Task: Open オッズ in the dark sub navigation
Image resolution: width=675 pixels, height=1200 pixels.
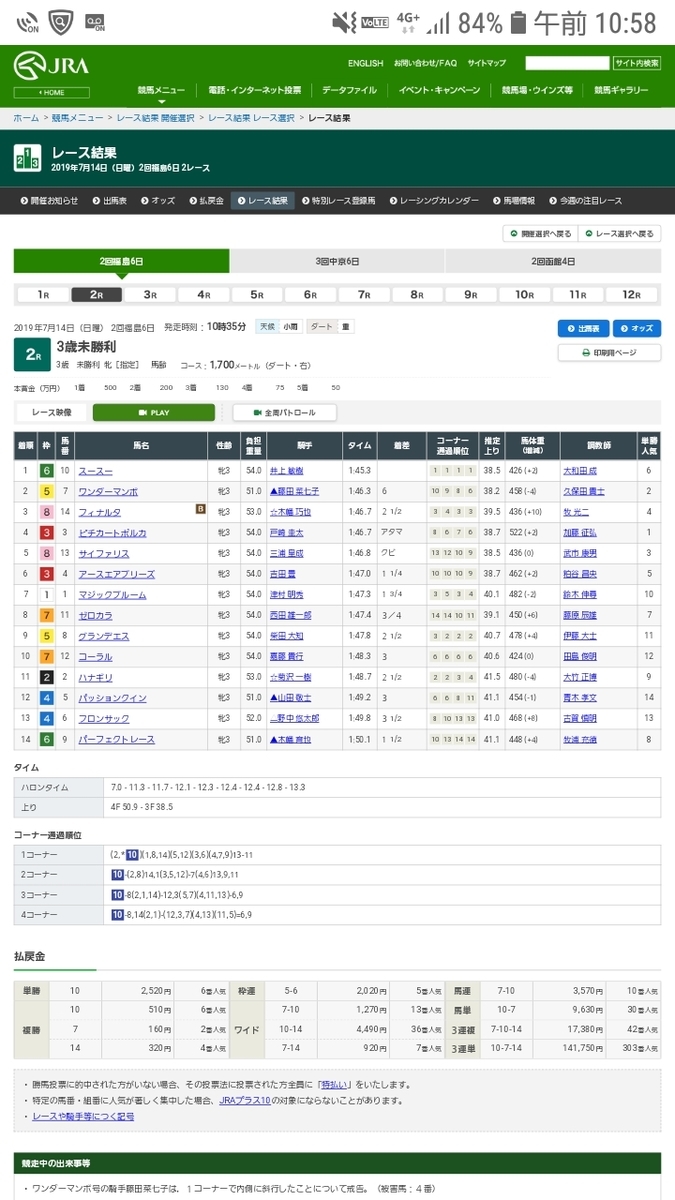Action: pyautogui.click(x=158, y=200)
